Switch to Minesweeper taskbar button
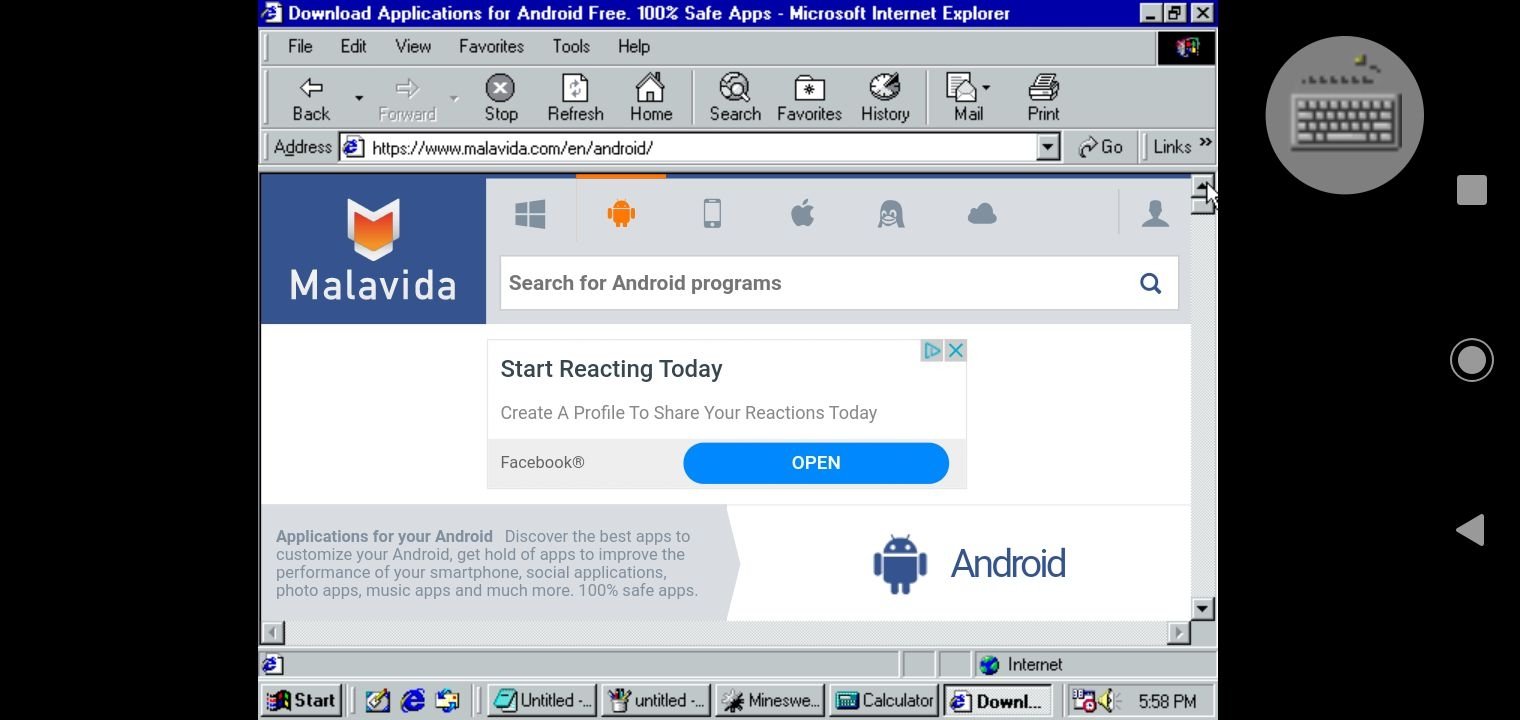1520x720 pixels. tap(770, 700)
